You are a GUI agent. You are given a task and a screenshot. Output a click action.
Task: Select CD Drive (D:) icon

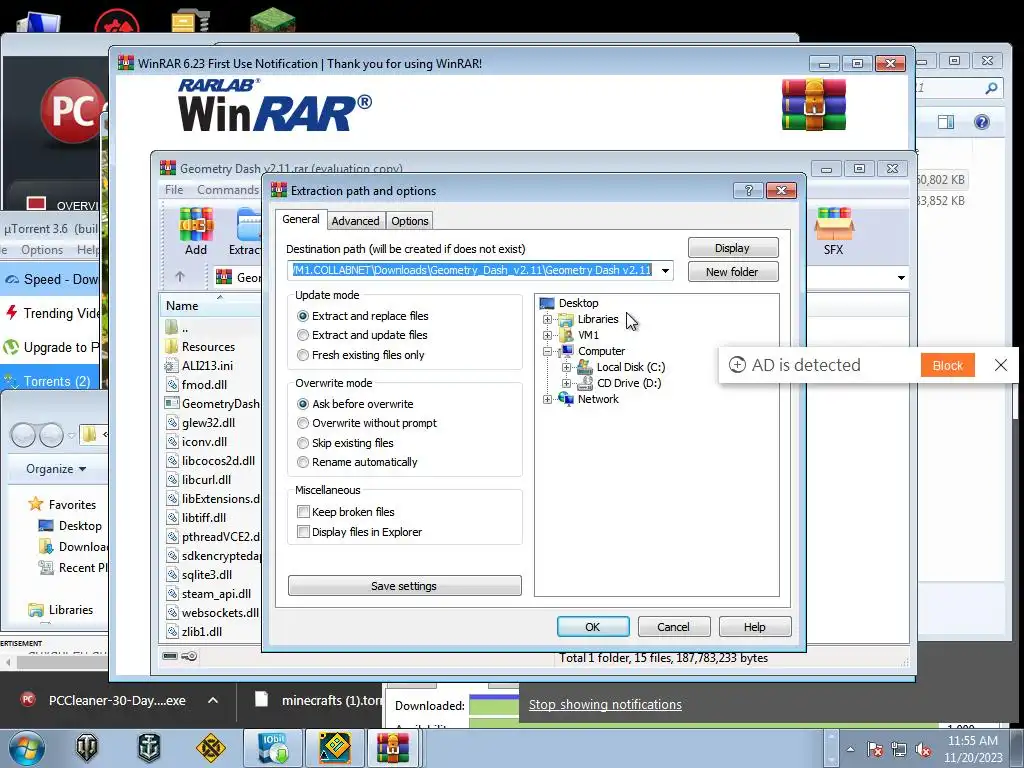pyautogui.click(x=585, y=383)
